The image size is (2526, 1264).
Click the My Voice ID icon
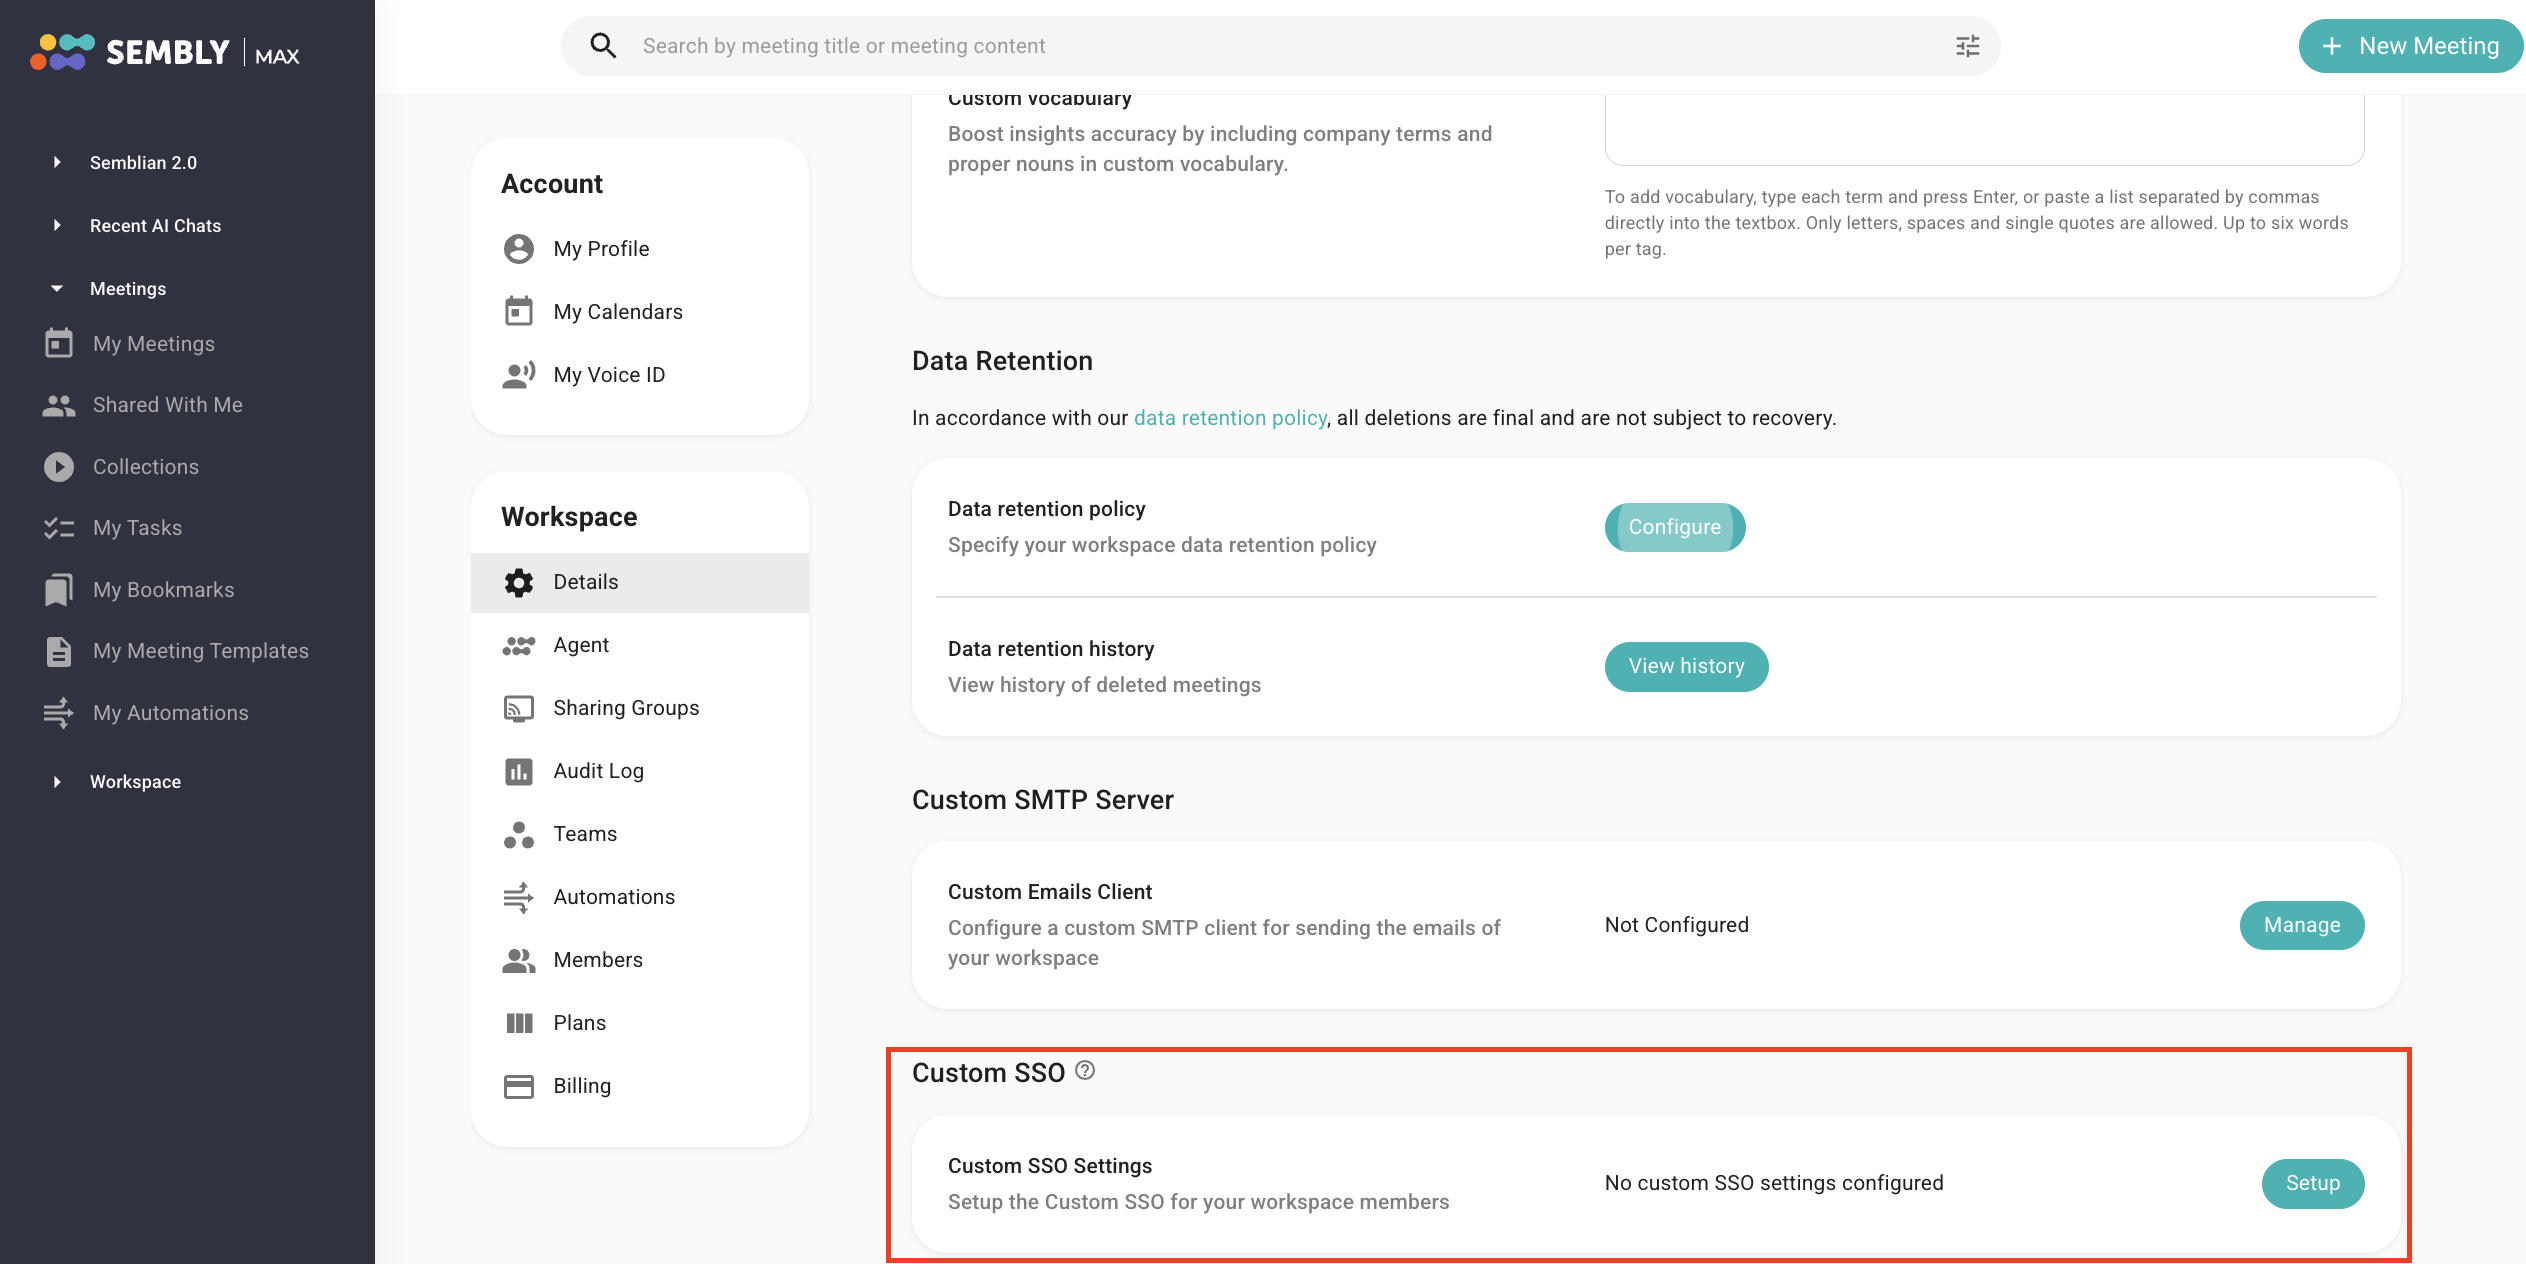(x=519, y=375)
